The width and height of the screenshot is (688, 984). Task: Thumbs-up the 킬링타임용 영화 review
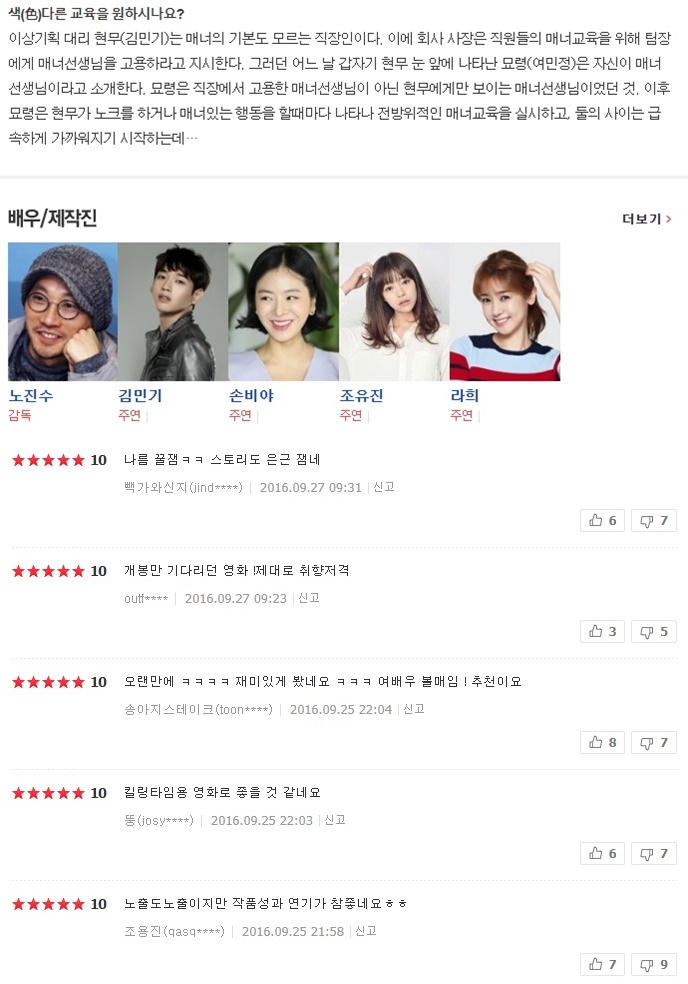click(603, 853)
